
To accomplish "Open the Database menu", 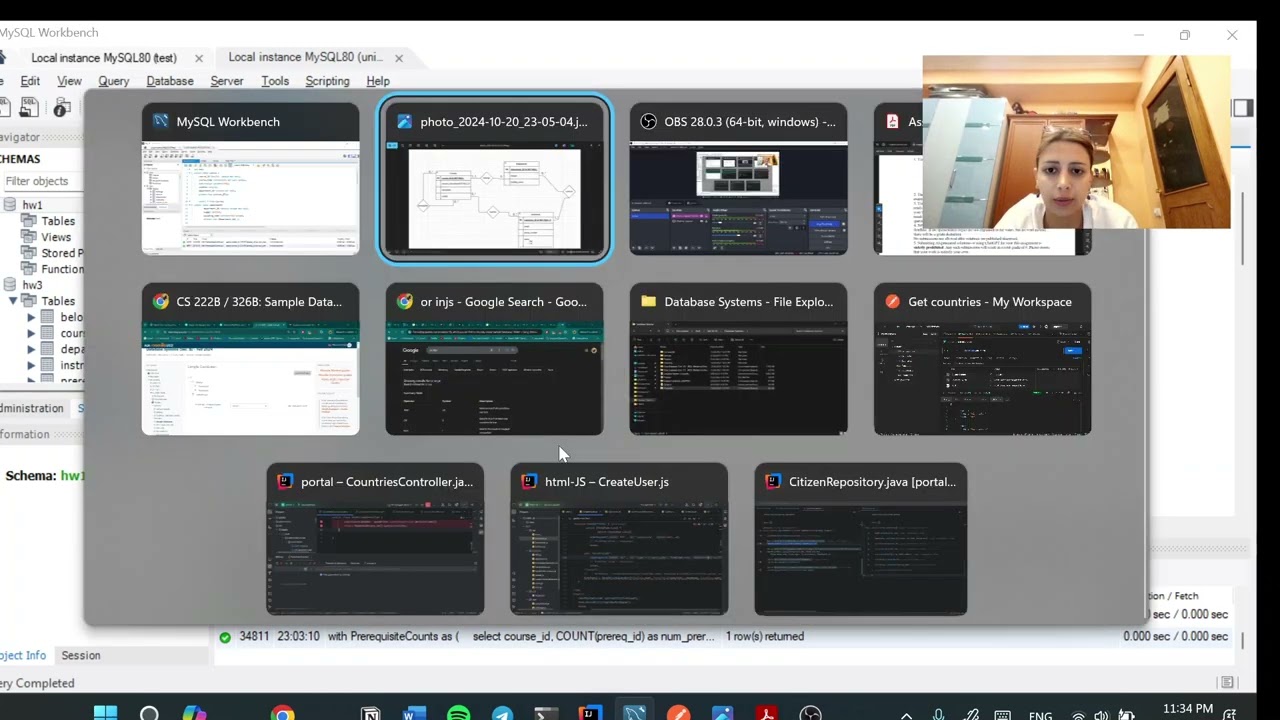I will click(170, 81).
